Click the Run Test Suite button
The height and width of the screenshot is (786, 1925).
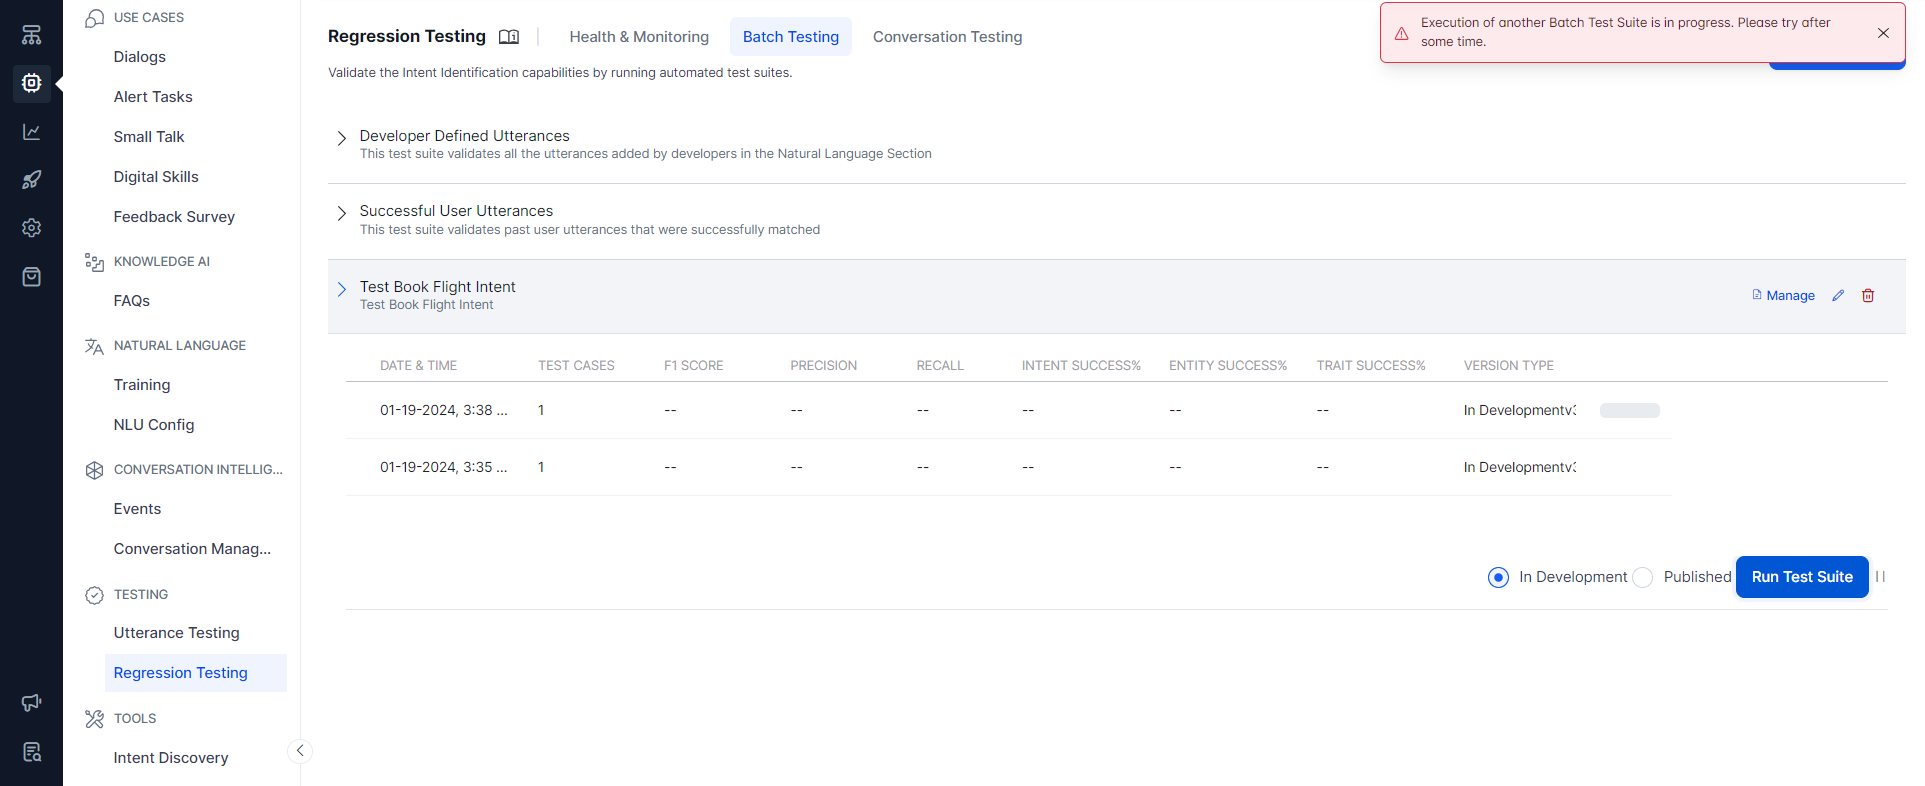coord(1801,577)
